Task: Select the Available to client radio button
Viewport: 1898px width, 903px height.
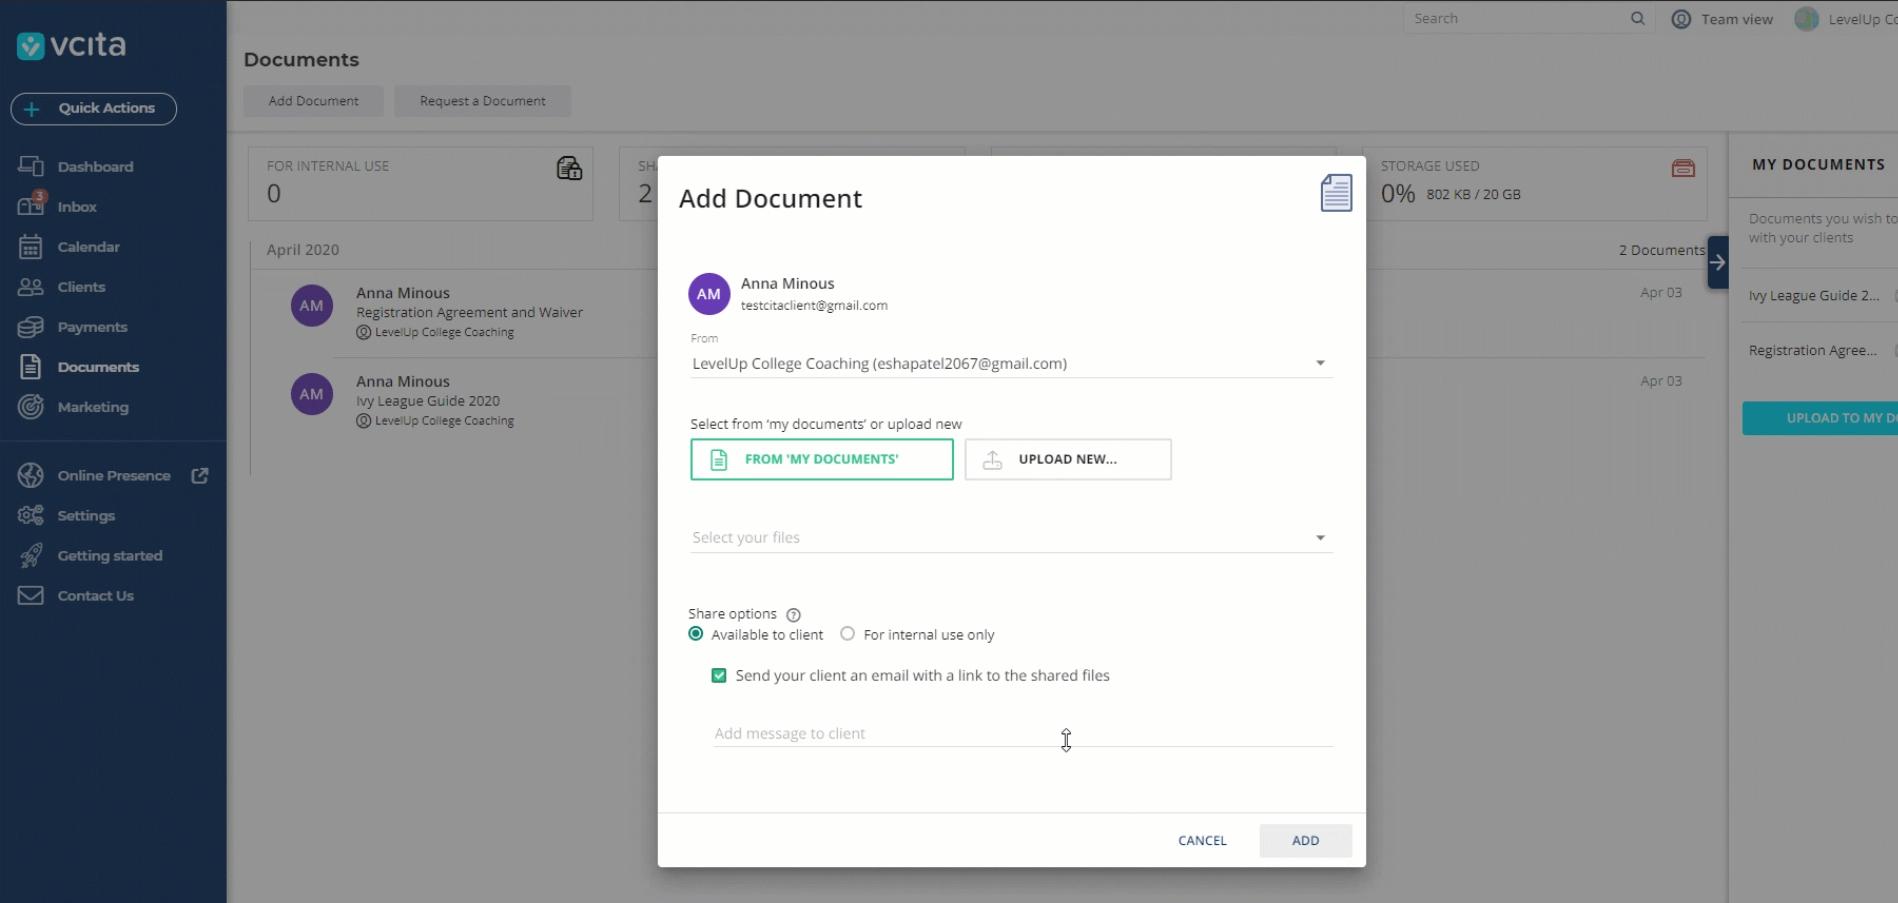Action: pyautogui.click(x=696, y=634)
